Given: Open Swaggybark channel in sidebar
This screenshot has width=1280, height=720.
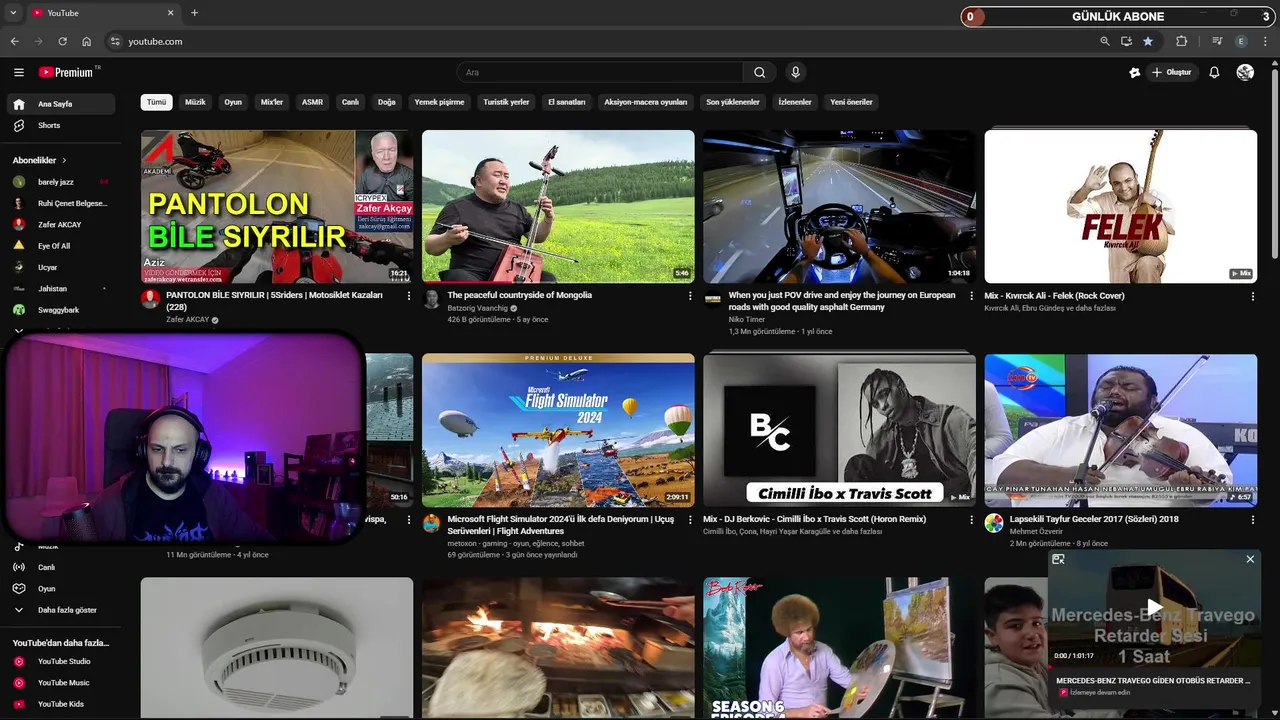Looking at the screenshot, I should (60, 310).
